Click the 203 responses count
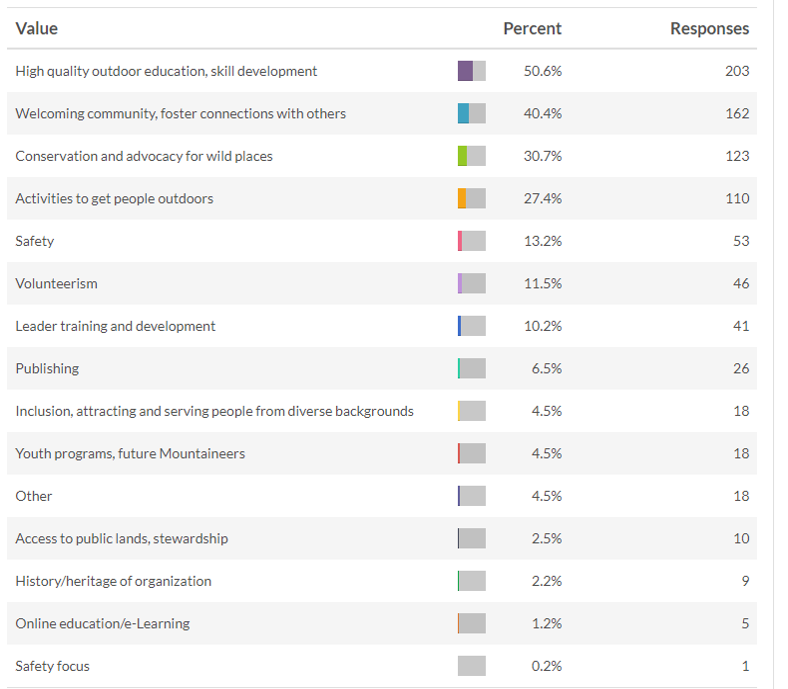The width and height of the screenshot is (788, 689). [x=737, y=71]
